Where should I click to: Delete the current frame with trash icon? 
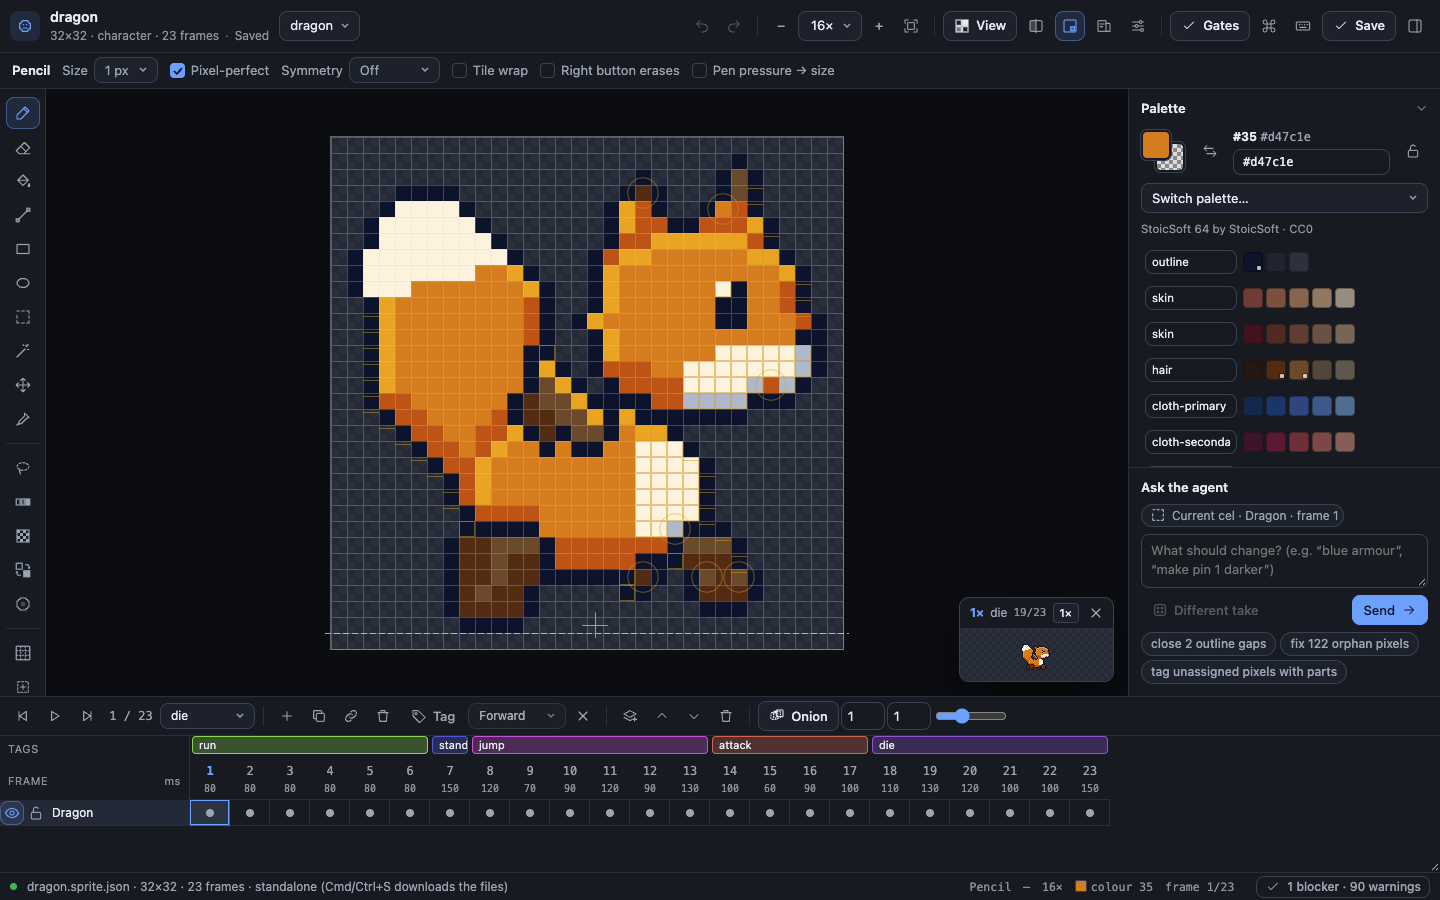[x=383, y=716]
